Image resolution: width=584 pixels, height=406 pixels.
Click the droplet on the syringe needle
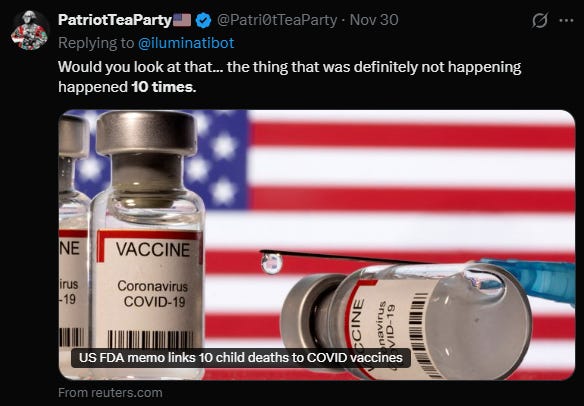[272, 263]
